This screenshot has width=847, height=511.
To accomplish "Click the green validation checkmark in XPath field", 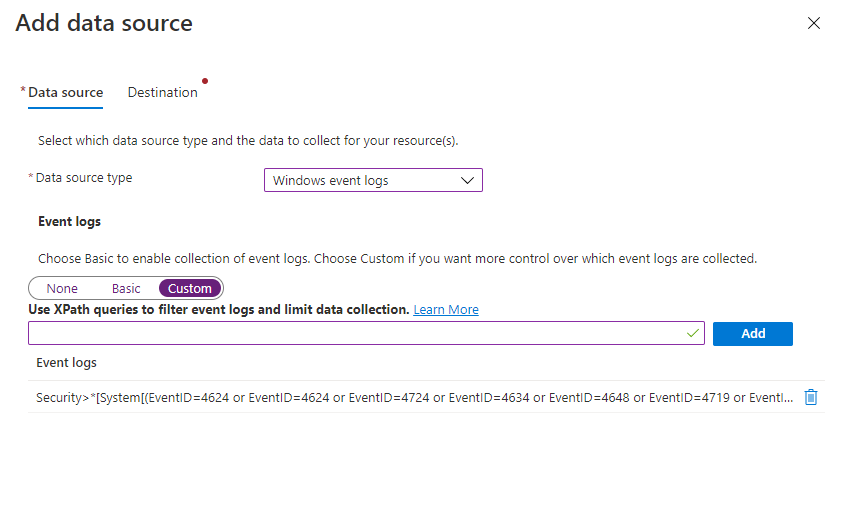I will 693,333.
